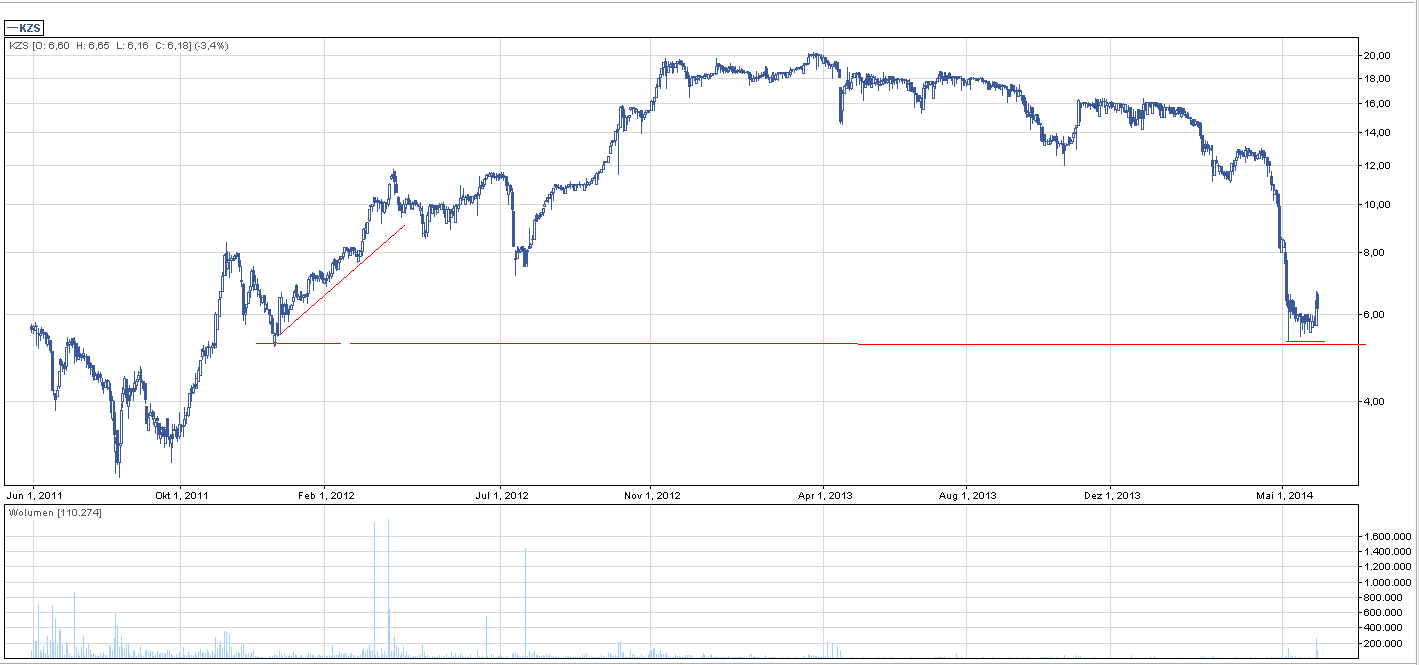
Task: Click the 1.600.000 volume axis label
Action: click(1388, 537)
